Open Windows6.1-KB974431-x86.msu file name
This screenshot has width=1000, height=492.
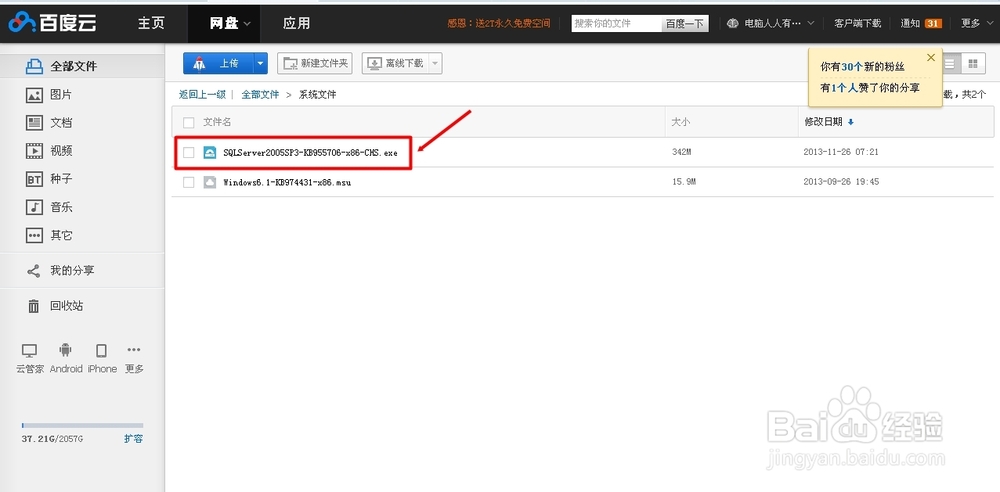(x=287, y=183)
